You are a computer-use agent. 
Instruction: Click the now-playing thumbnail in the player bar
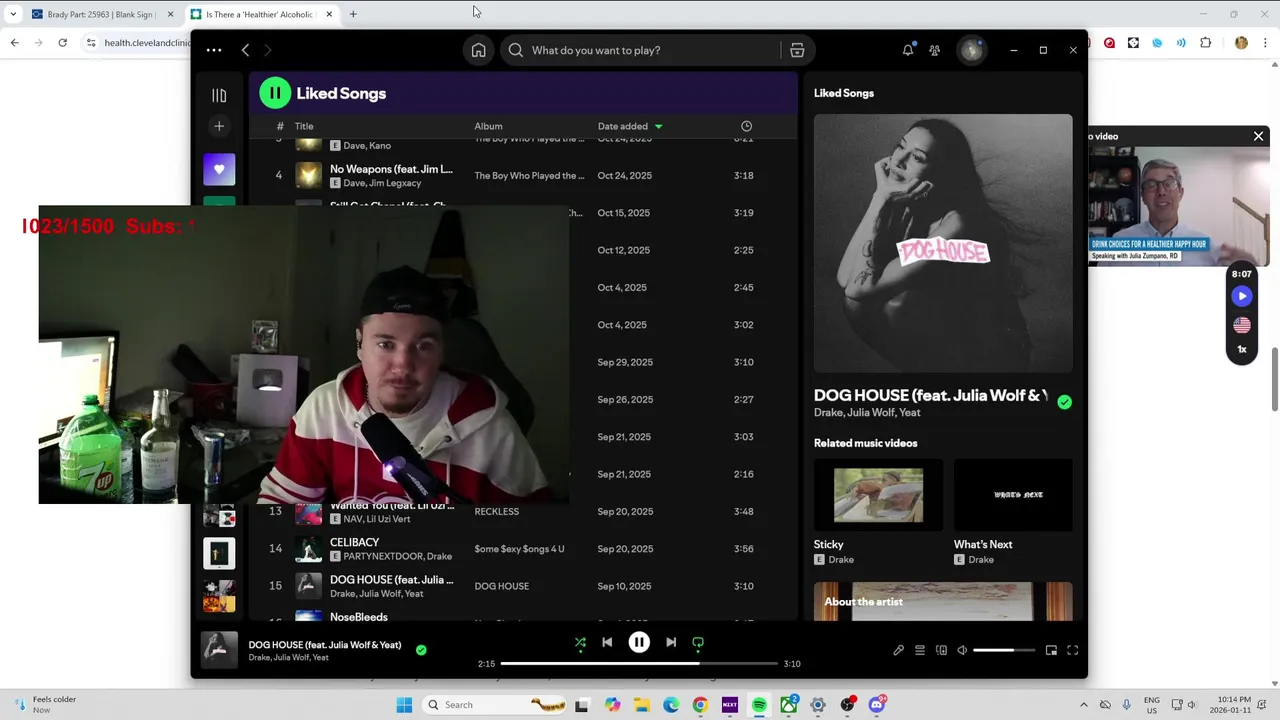(x=219, y=650)
